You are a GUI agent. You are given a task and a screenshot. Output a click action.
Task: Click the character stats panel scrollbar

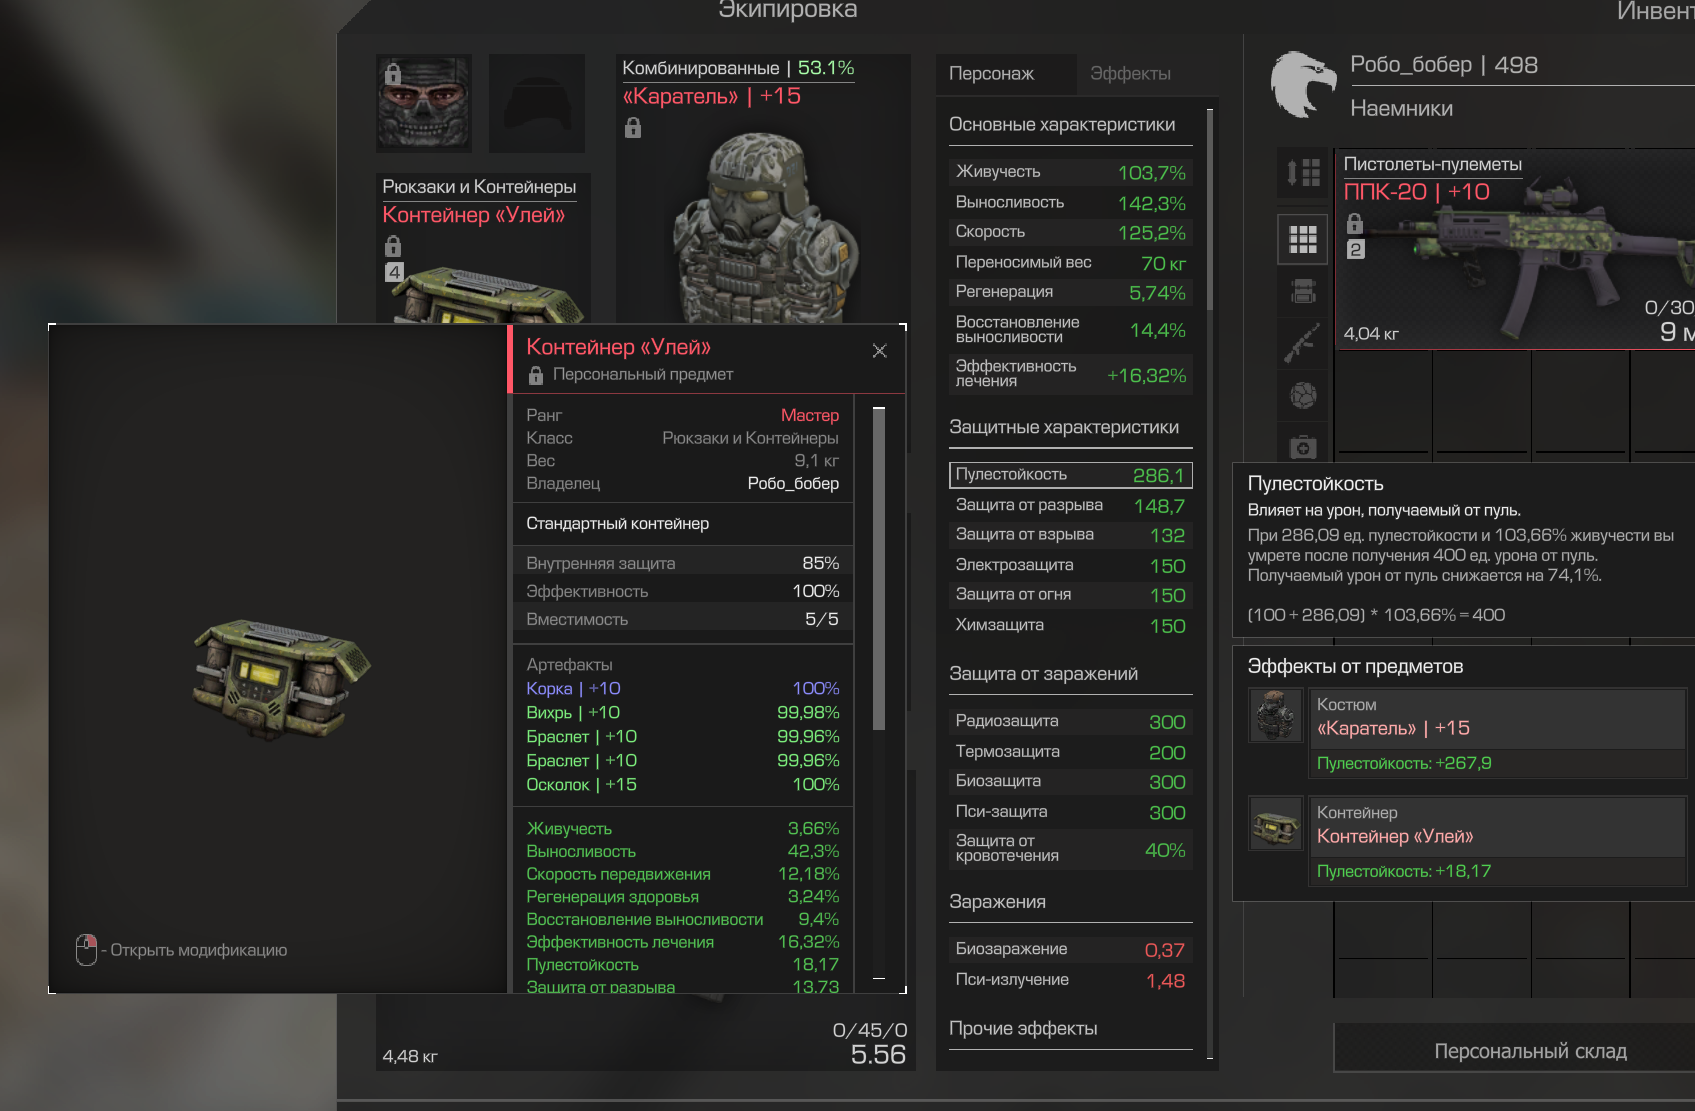[1210, 210]
